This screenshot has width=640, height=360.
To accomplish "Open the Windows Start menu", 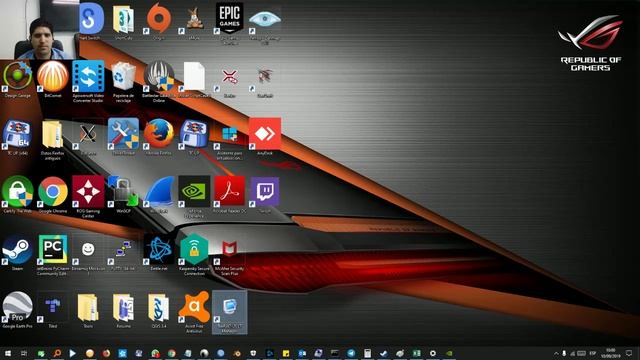I will pyautogui.click(x=7, y=353).
